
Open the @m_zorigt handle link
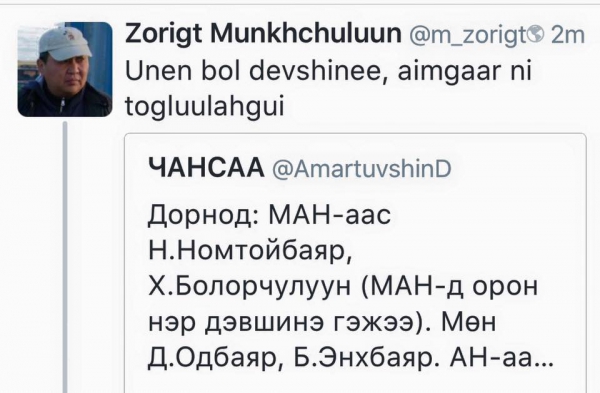click(468, 35)
